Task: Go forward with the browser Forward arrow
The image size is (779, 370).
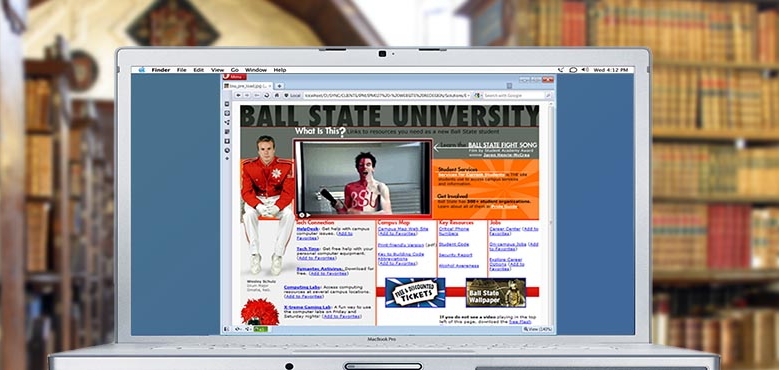Action: coord(247,95)
